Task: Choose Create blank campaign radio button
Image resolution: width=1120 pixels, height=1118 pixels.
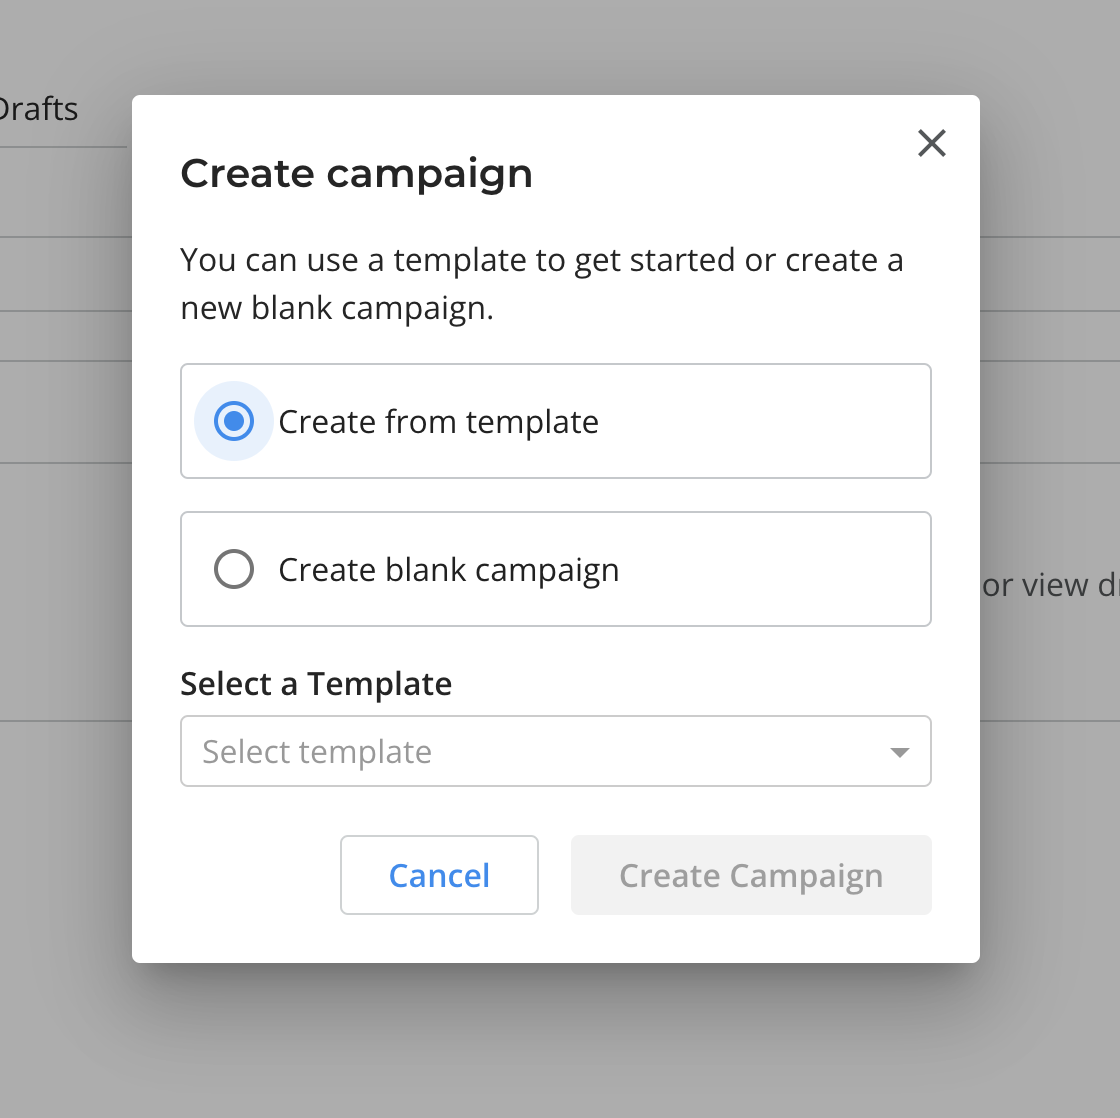Action: [x=234, y=569]
